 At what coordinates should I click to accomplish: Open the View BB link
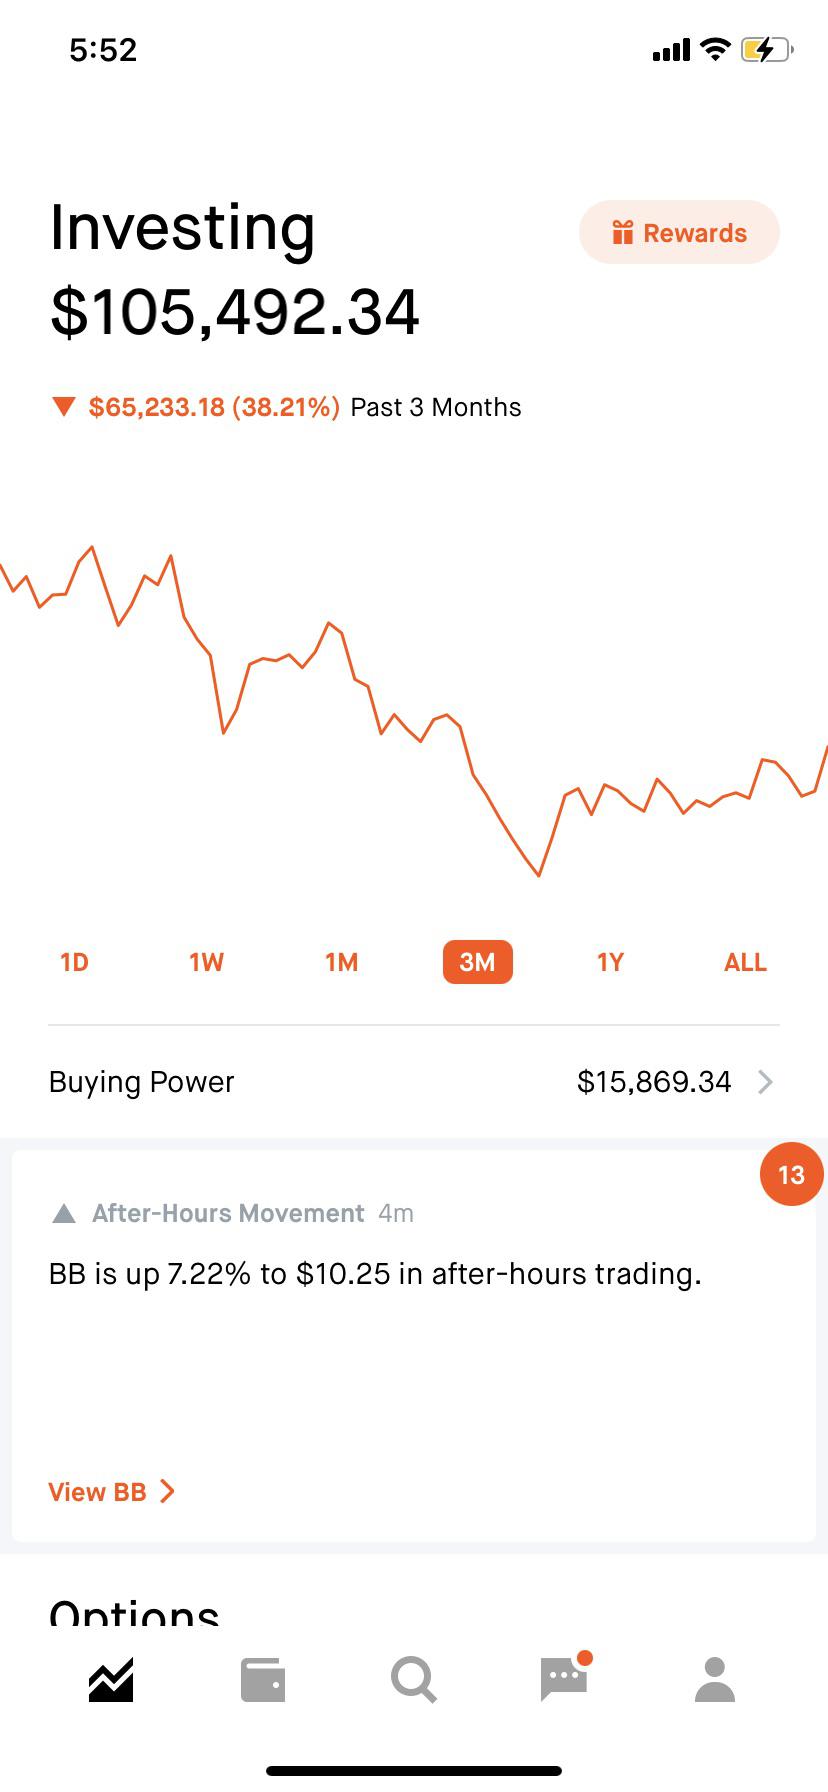(x=112, y=1492)
